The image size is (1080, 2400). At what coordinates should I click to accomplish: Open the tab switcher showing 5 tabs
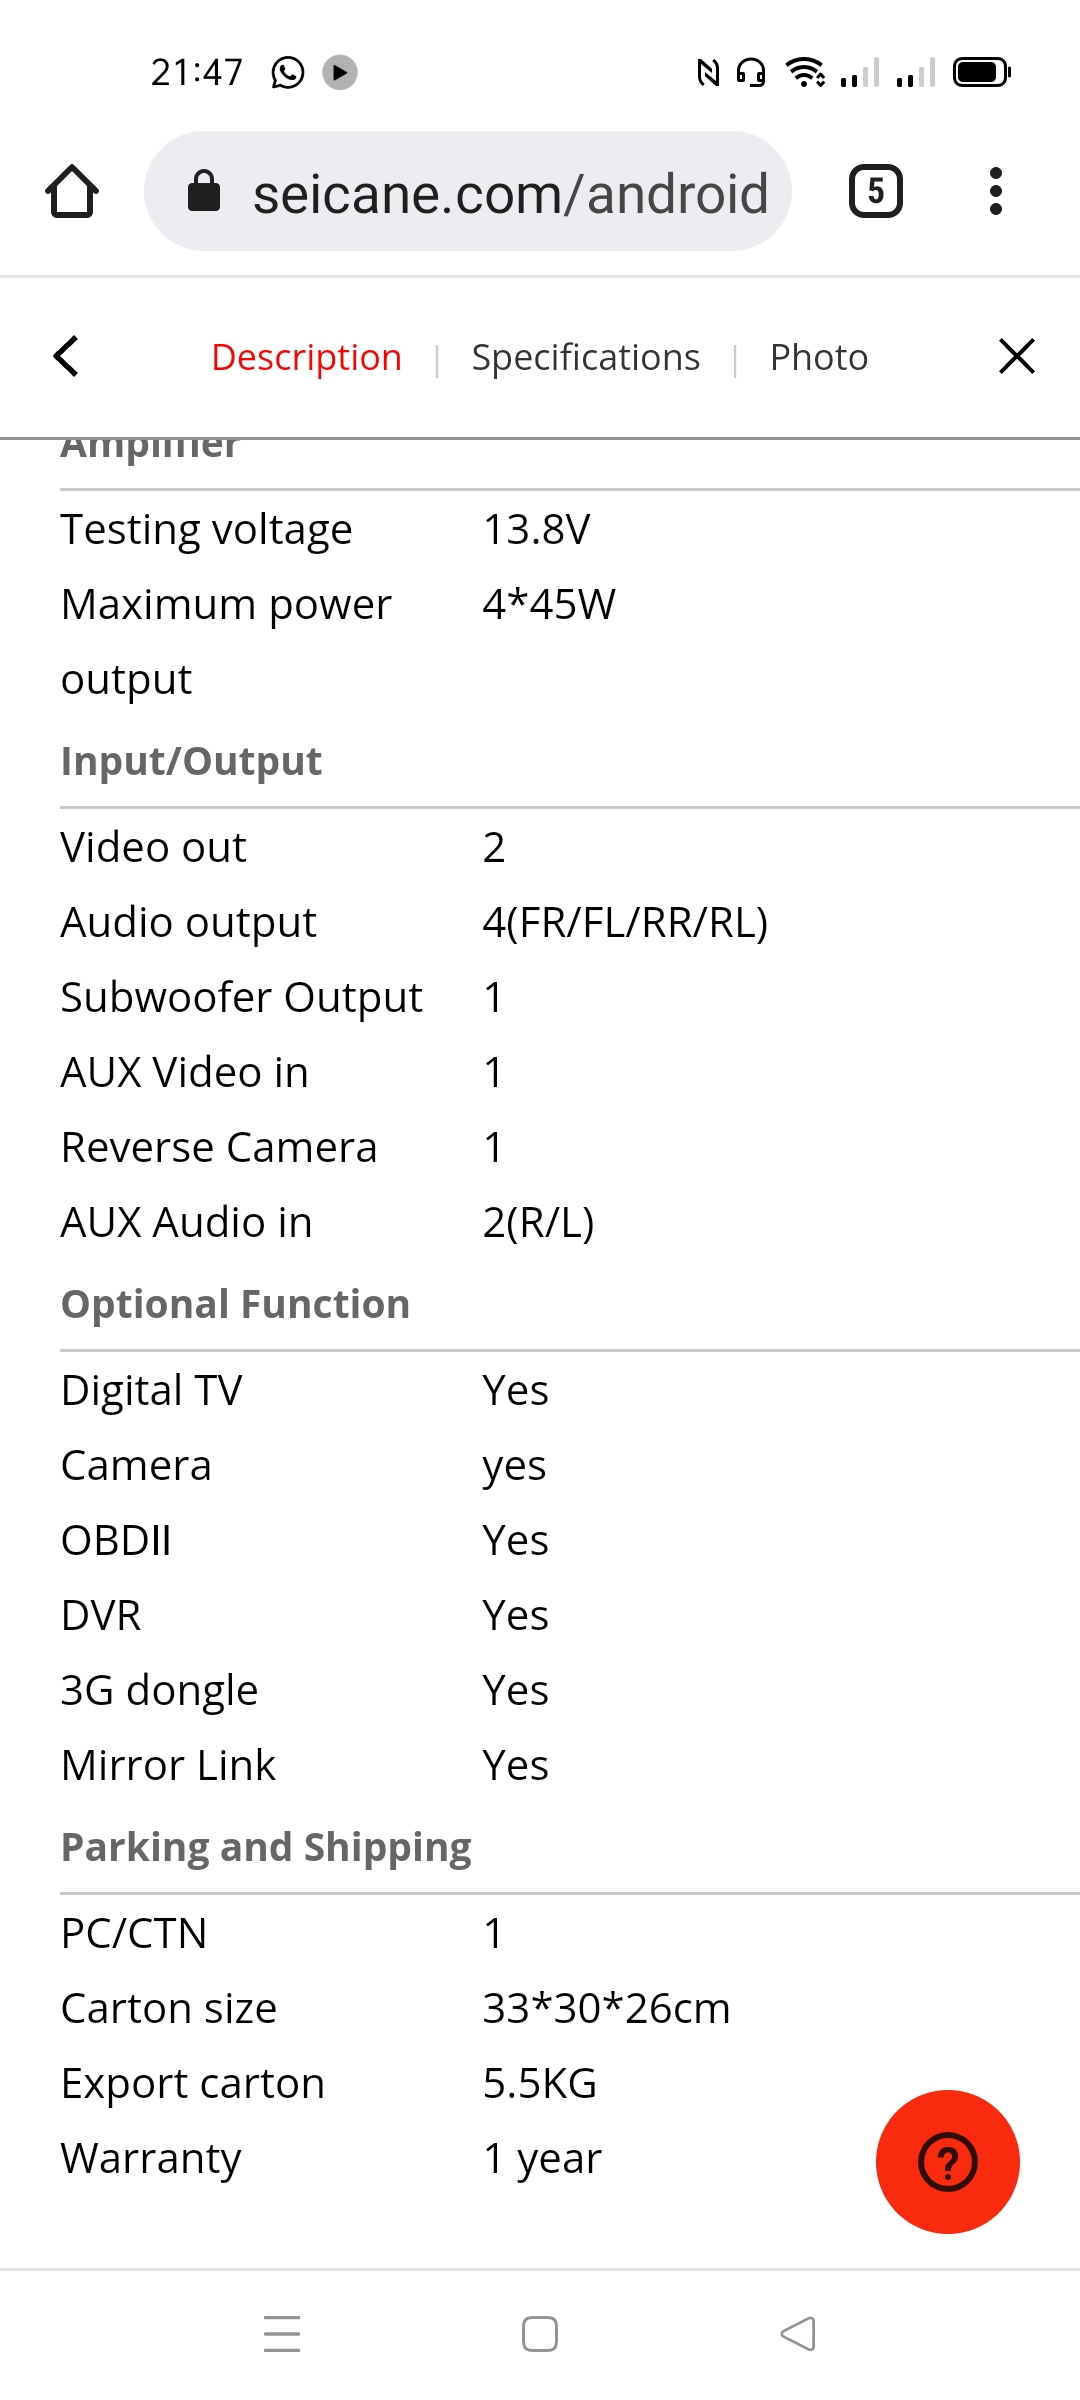pos(876,191)
